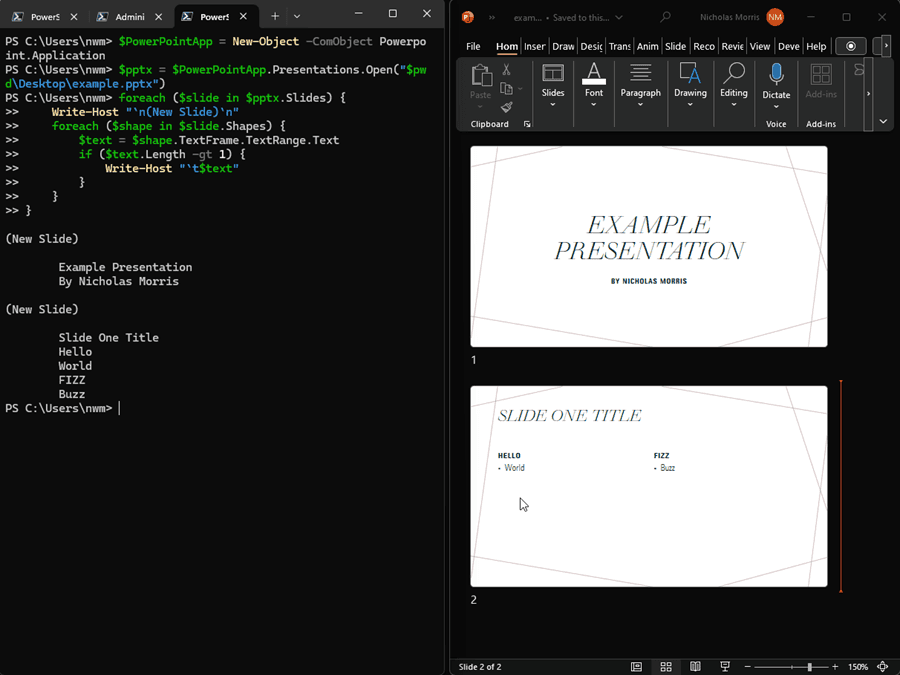Open the Transitions ribbon tab
The image size is (900, 675).
point(619,46)
